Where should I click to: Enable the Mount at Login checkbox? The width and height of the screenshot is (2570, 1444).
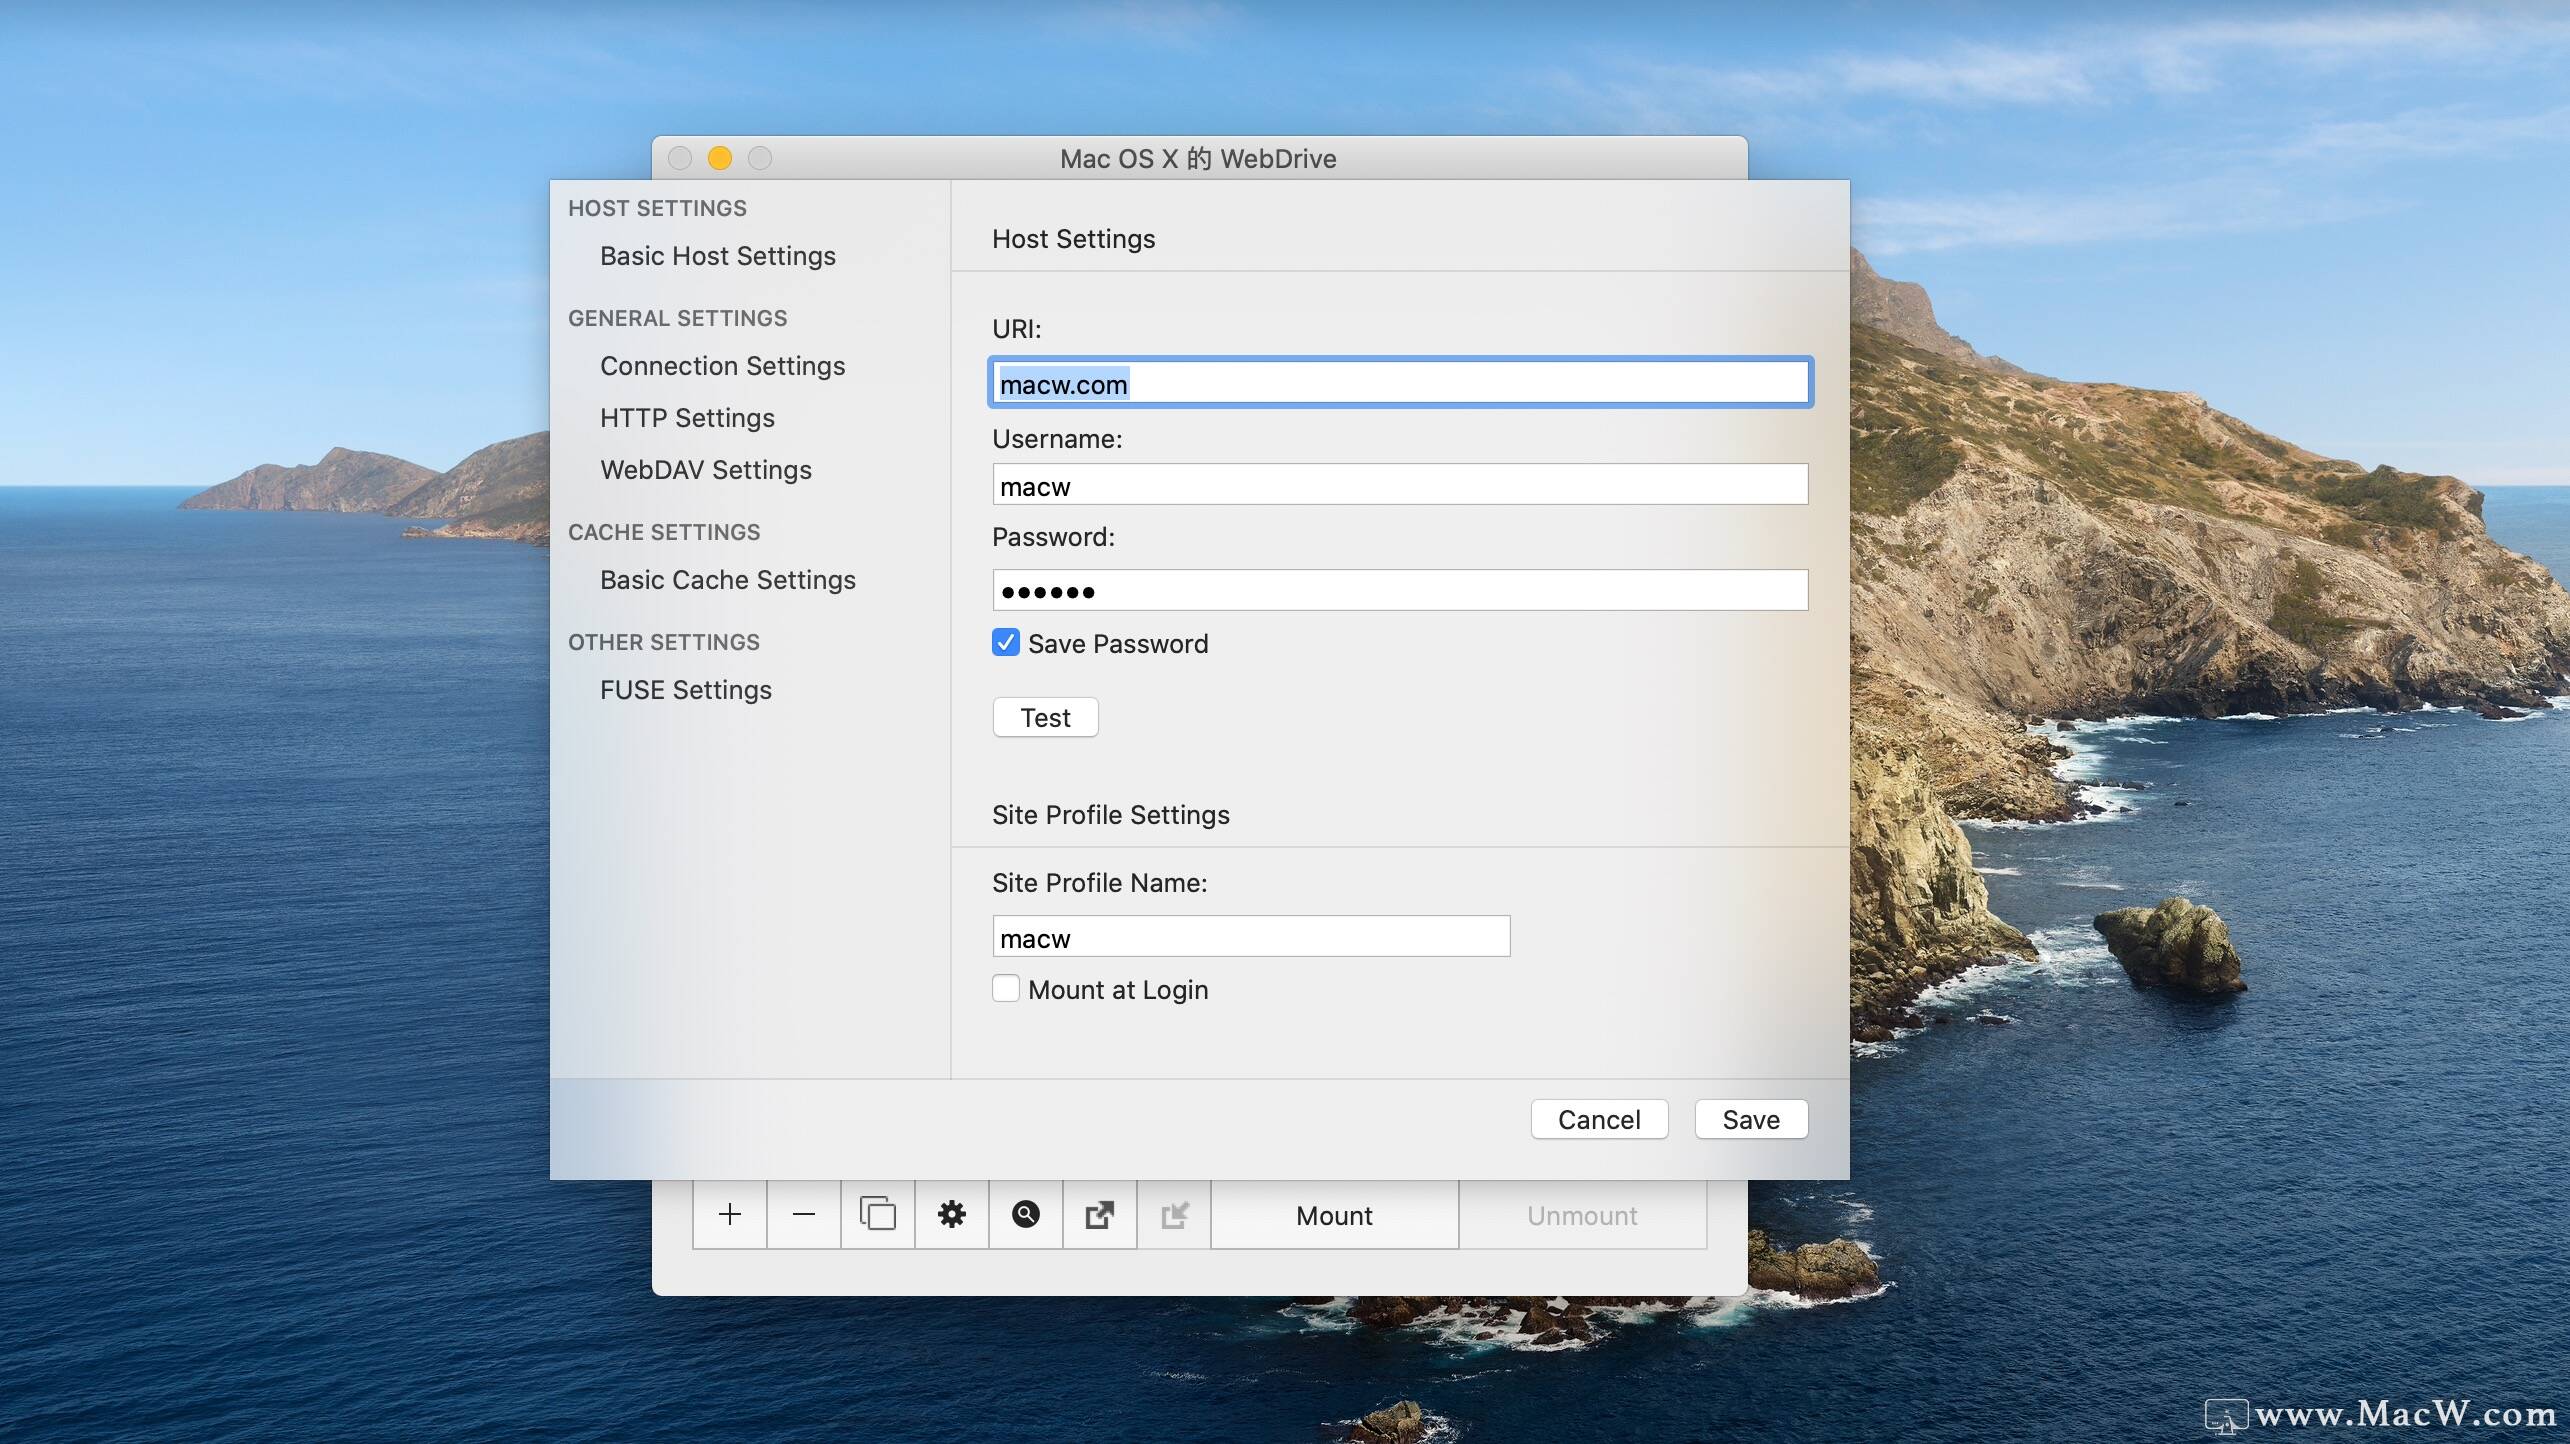(1006, 989)
